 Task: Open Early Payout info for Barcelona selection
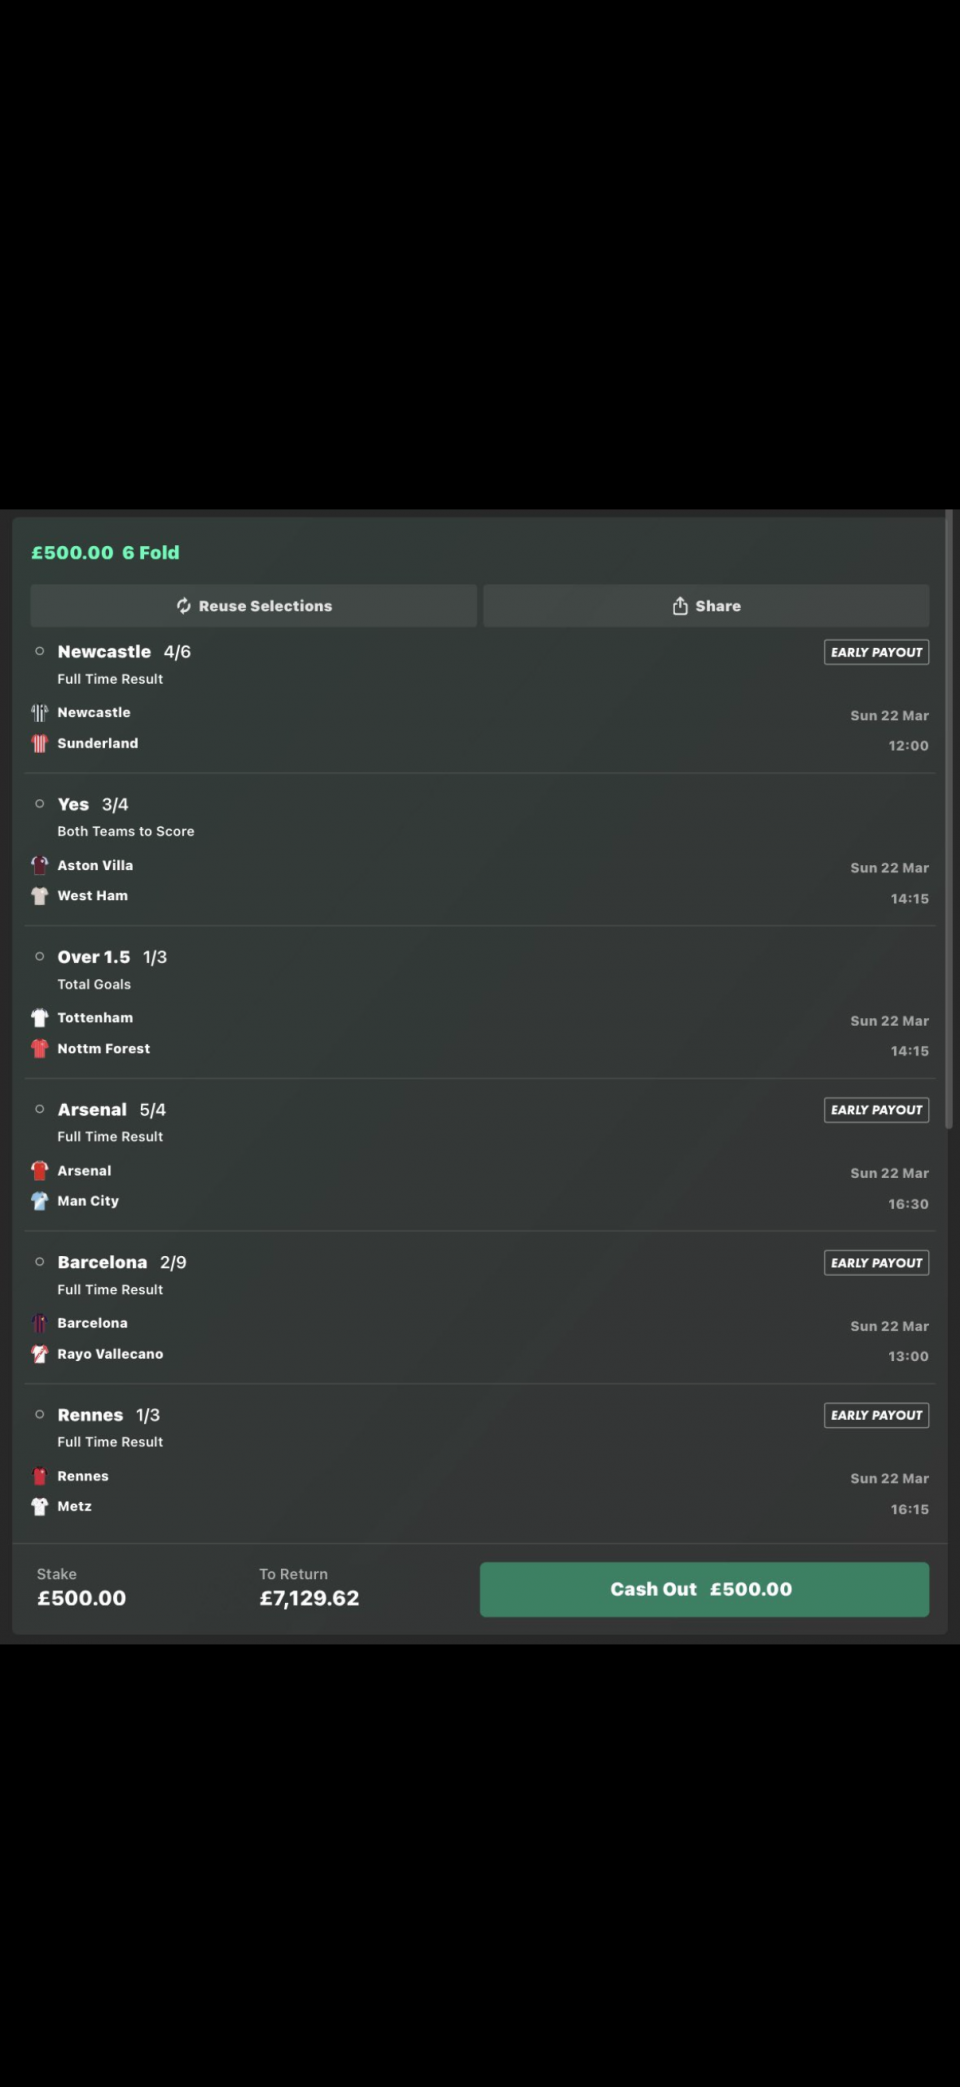pyautogui.click(x=876, y=1263)
